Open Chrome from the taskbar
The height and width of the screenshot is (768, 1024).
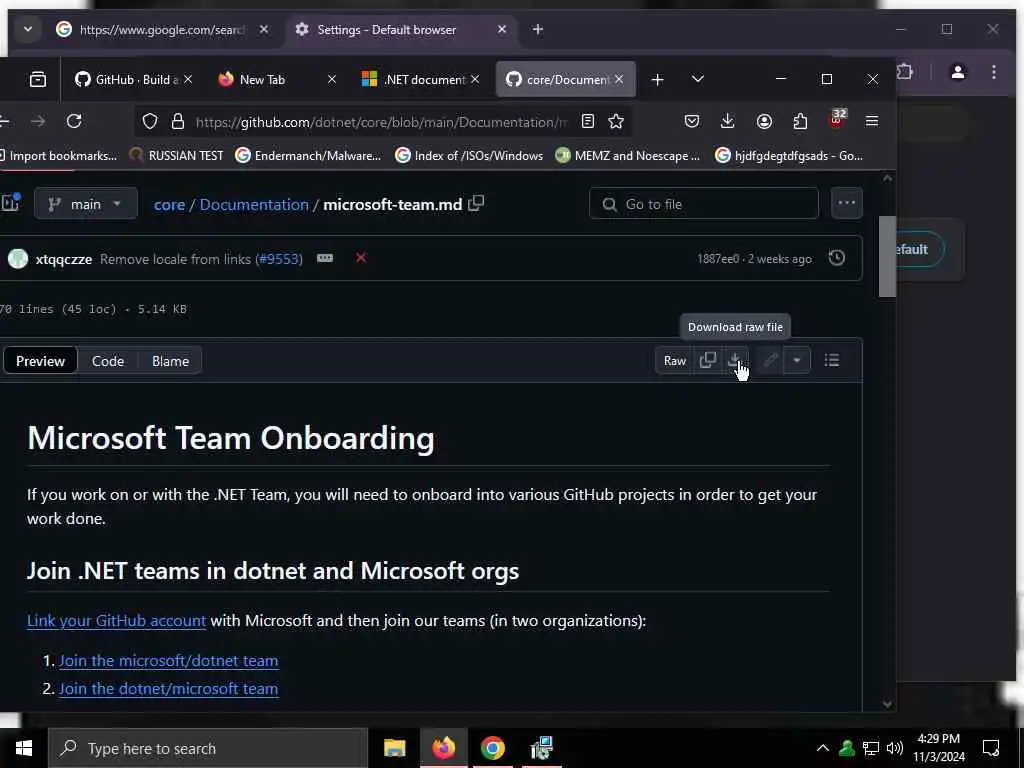(492, 748)
